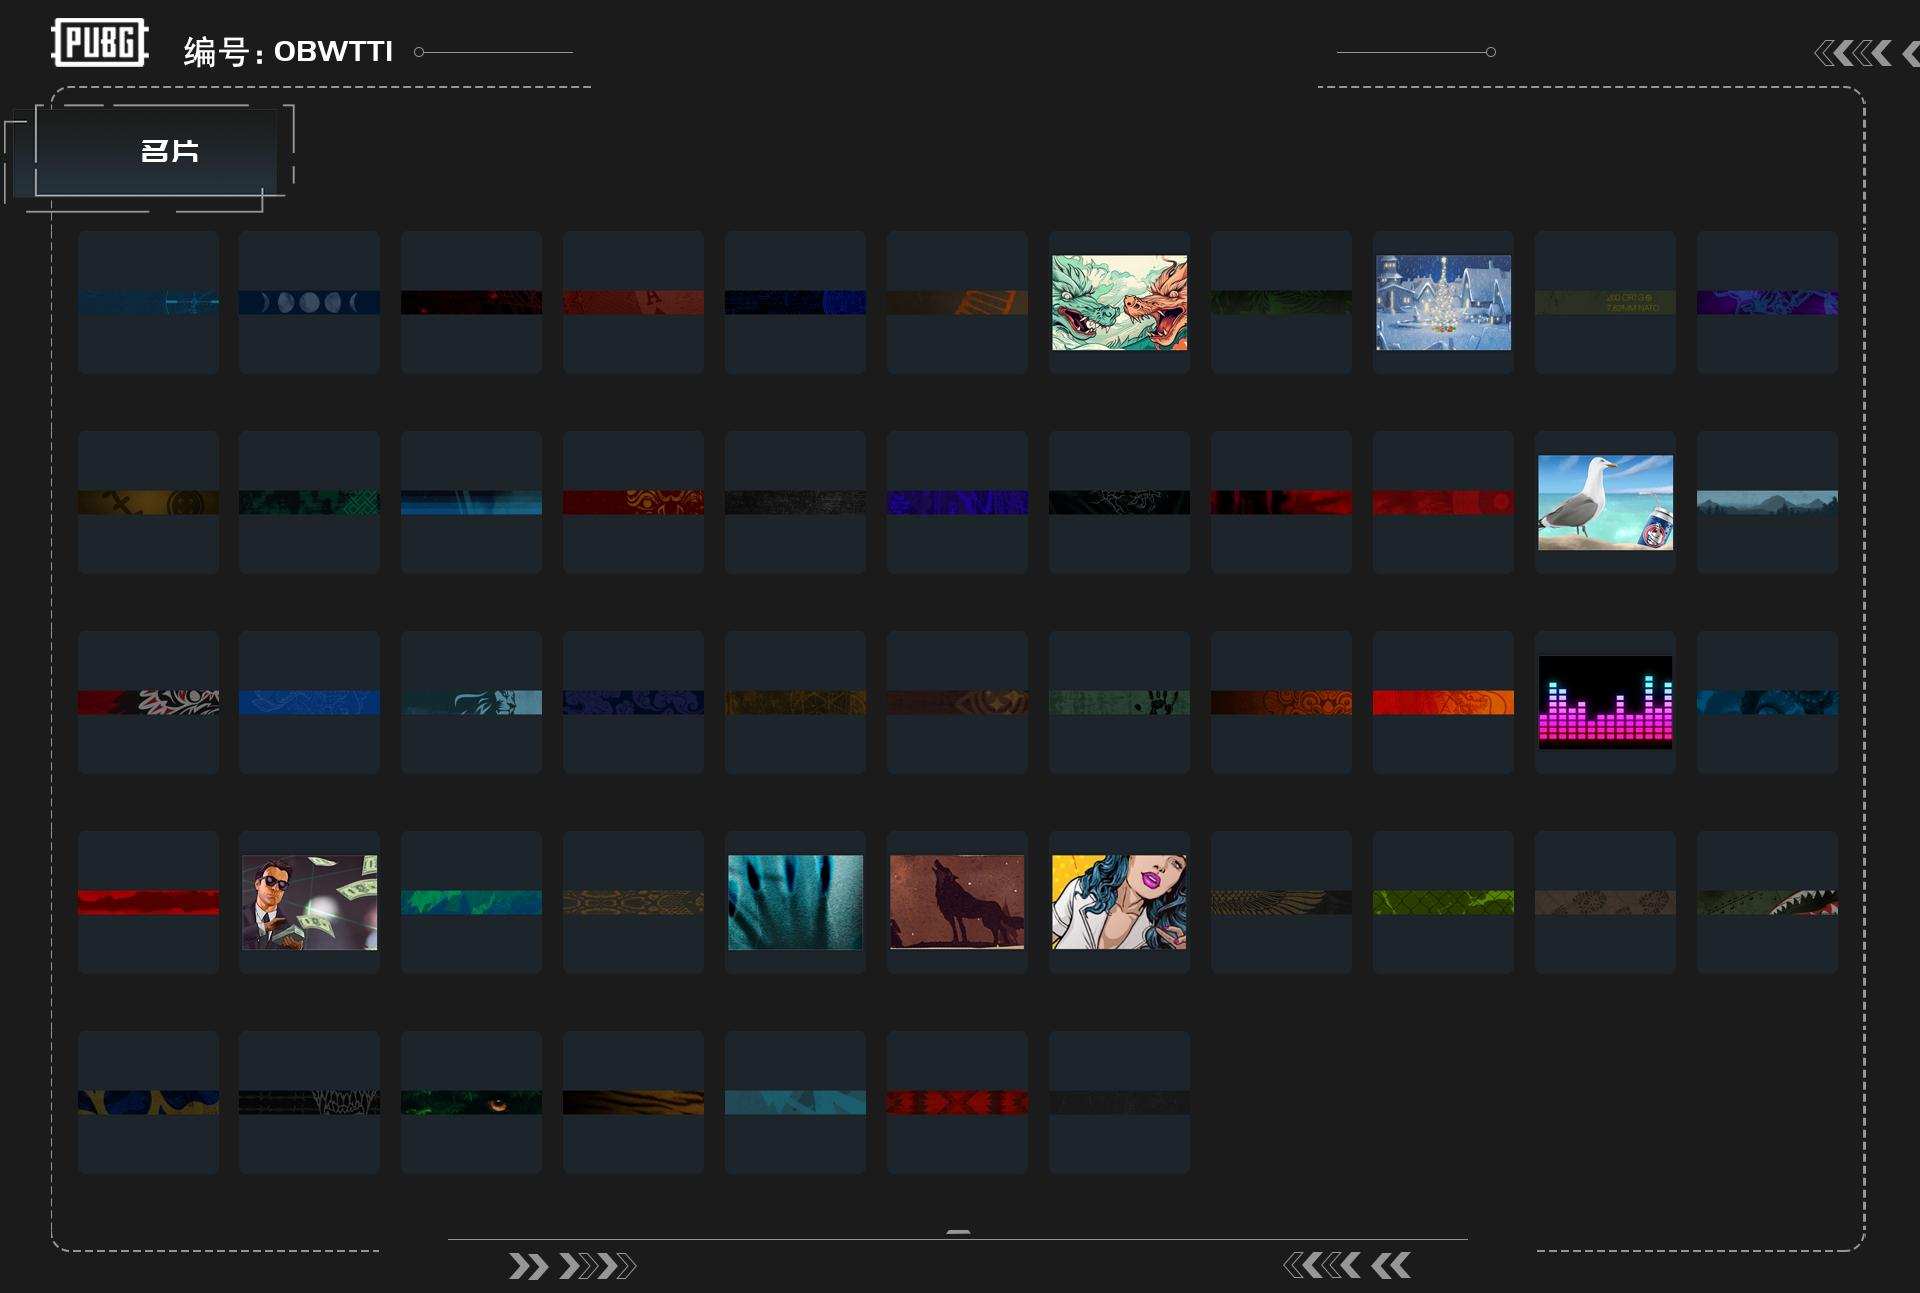
Task: Select the seagull beach nameplate
Action: (1605, 502)
